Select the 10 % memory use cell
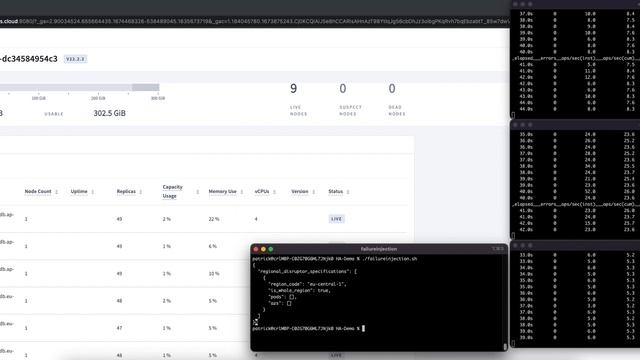Viewport: 640px width, 360px height. [x=214, y=273]
